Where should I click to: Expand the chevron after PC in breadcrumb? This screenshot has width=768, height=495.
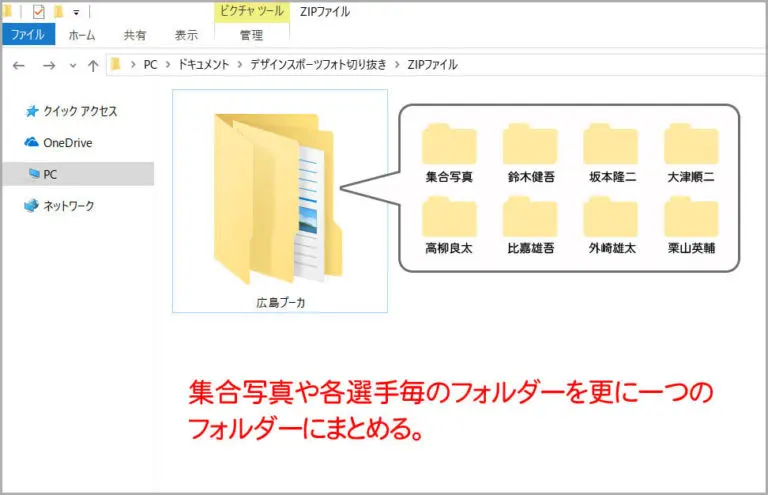click(x=167, y=65)
